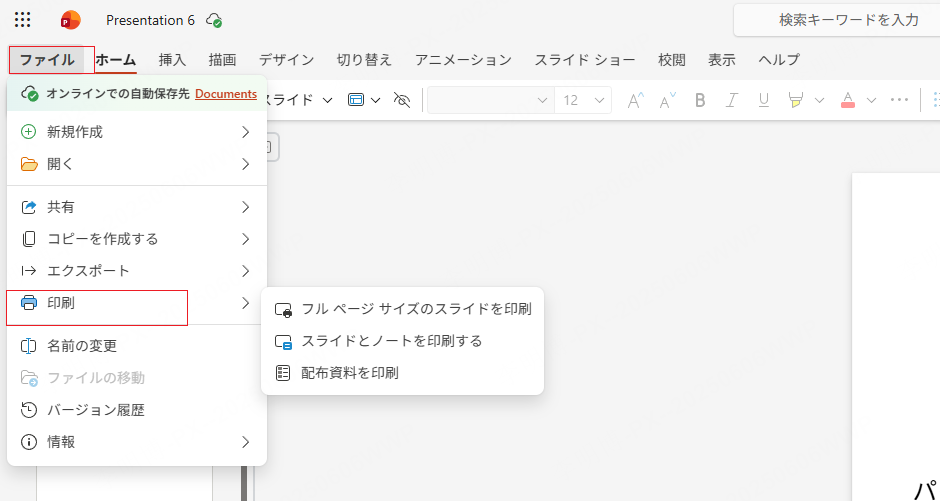This screenshot has height=501, width=940.
Task: Toggle italic formatting
Action: [731, 100]
